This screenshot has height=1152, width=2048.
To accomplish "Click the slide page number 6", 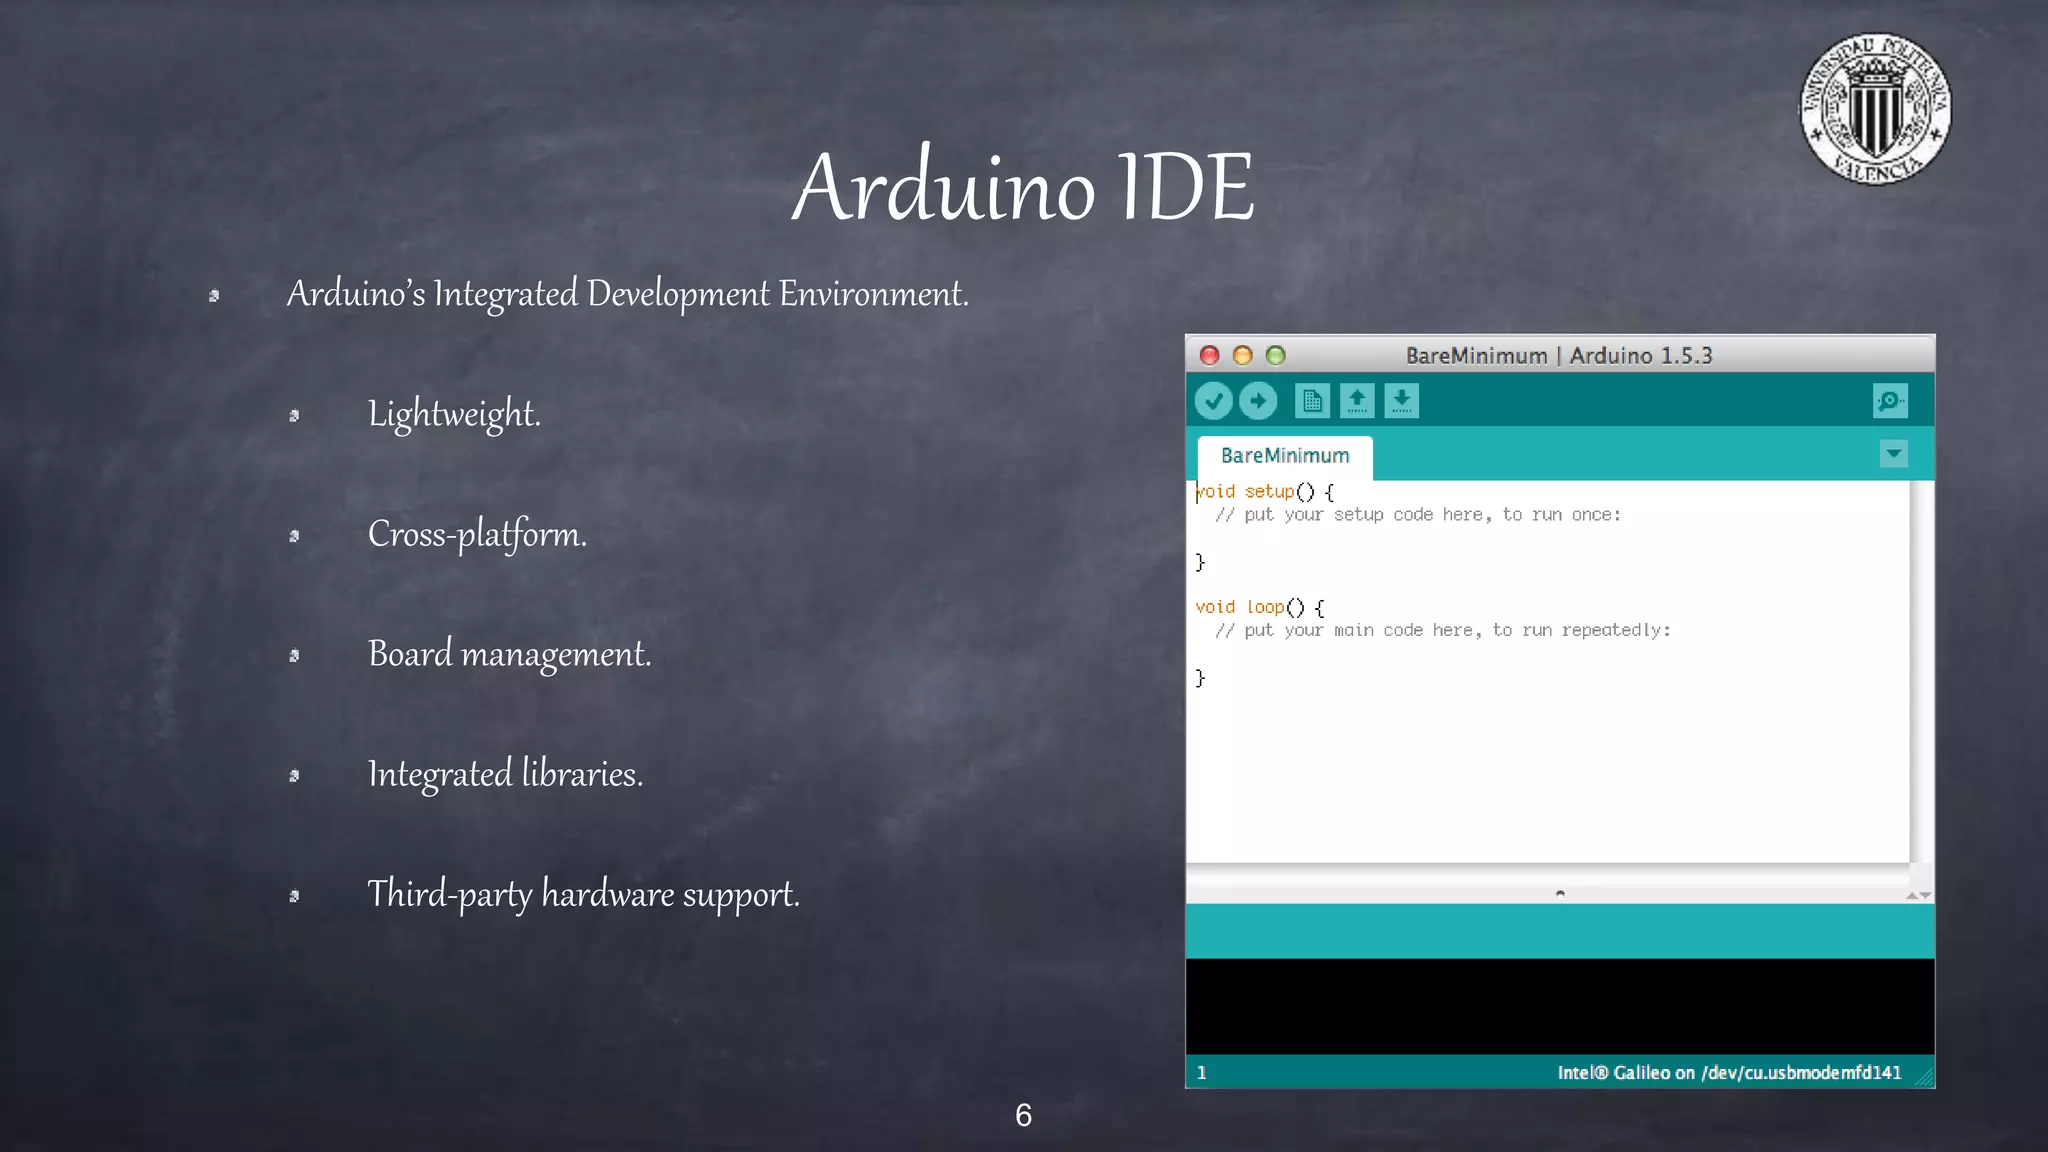I will click(x=1023, y=1115).
